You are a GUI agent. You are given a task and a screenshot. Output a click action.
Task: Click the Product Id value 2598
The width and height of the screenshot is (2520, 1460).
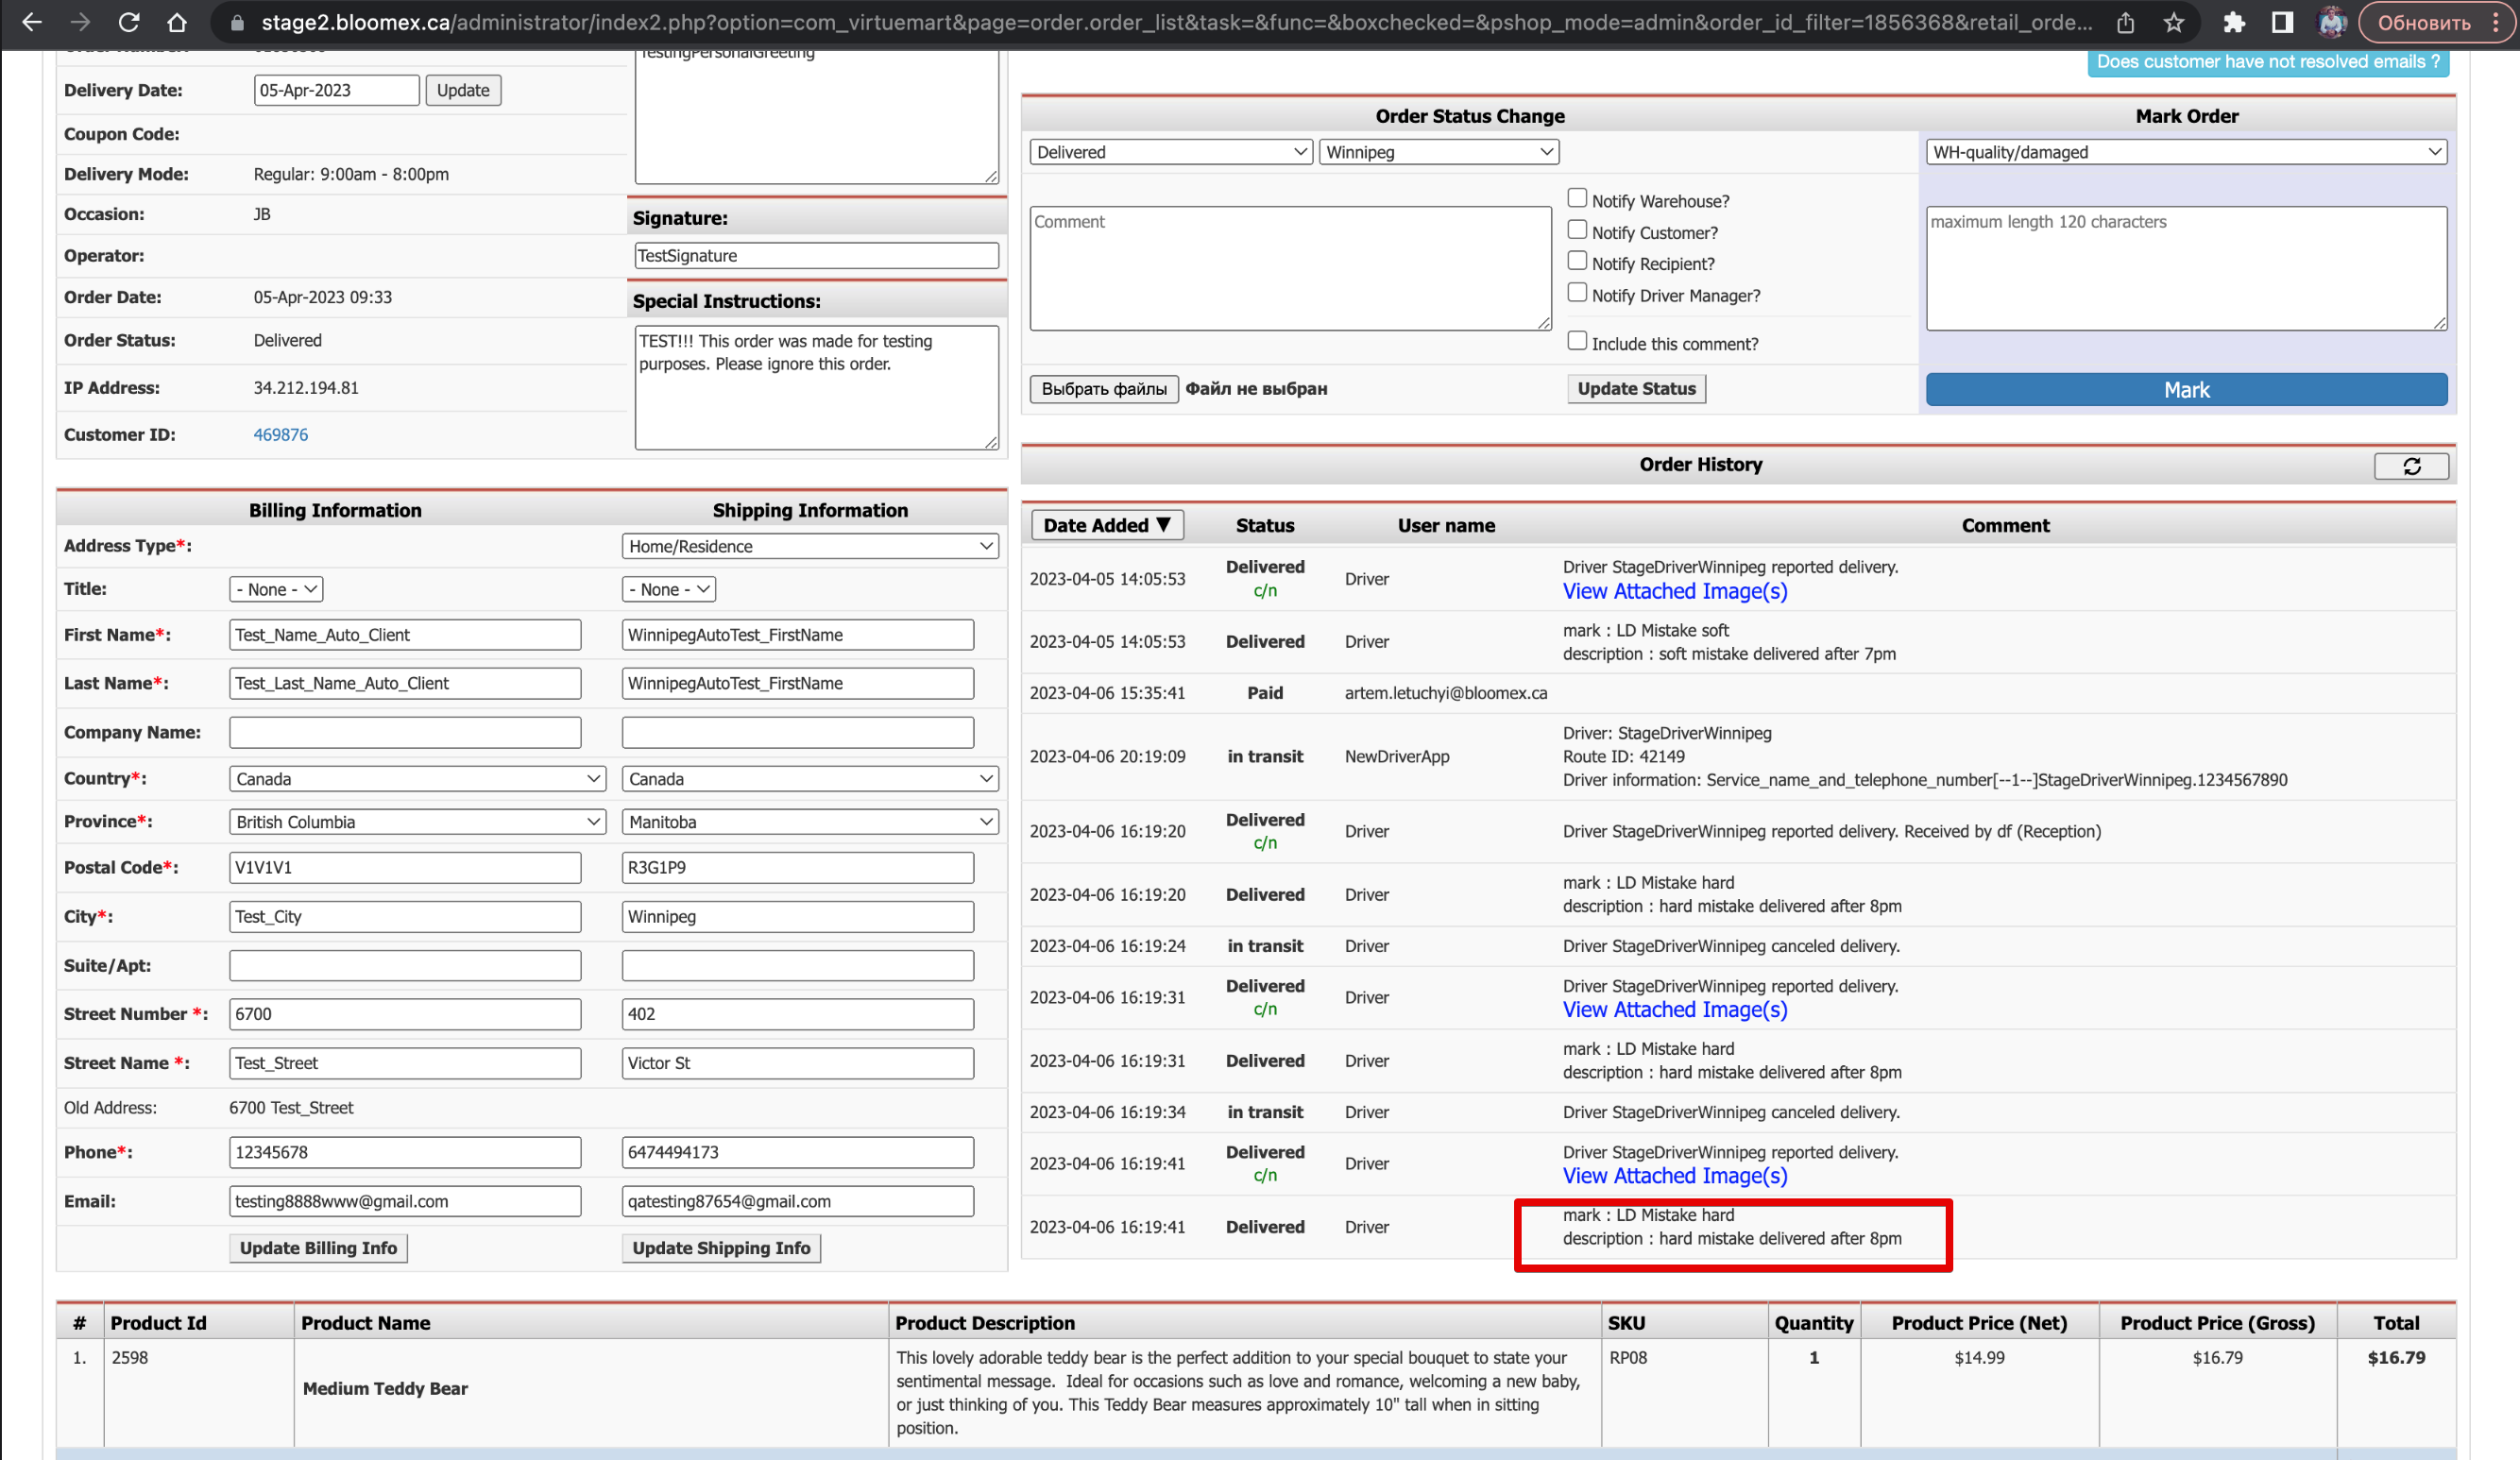pos(129,1358)
